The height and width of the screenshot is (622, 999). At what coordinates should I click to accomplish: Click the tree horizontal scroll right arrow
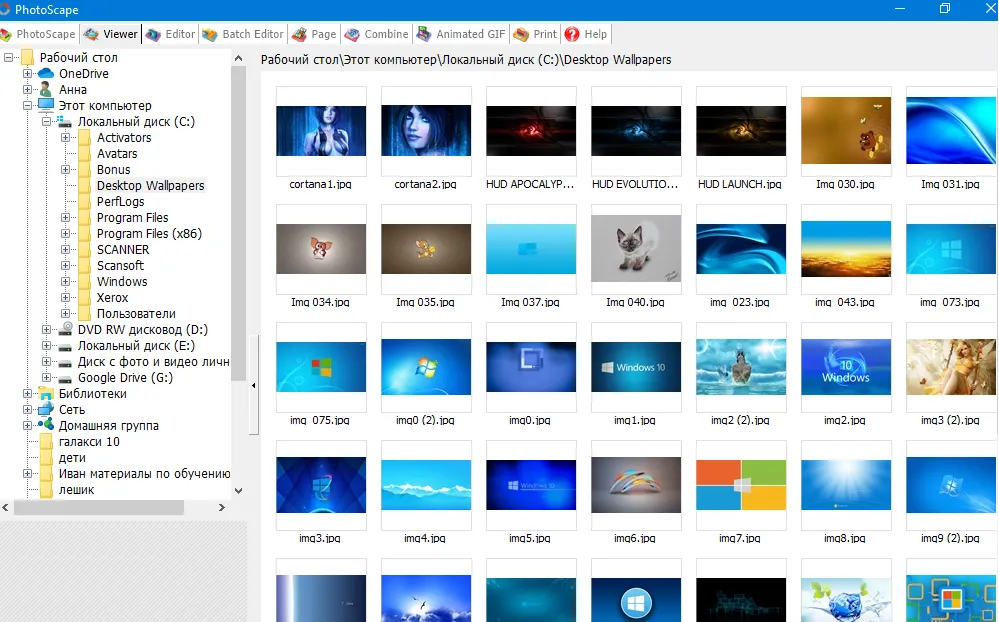tap(222, 507)
